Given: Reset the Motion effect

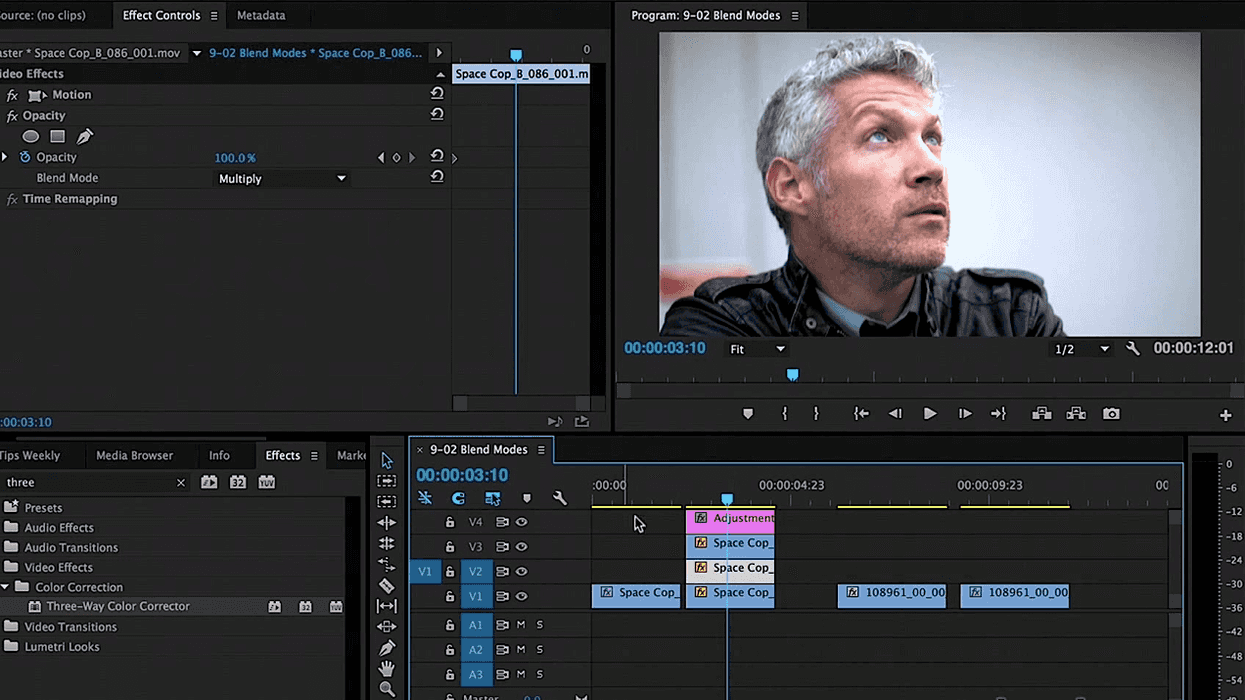Looking at the screenshot, I should pyautogui.click(x=437, y=94).
